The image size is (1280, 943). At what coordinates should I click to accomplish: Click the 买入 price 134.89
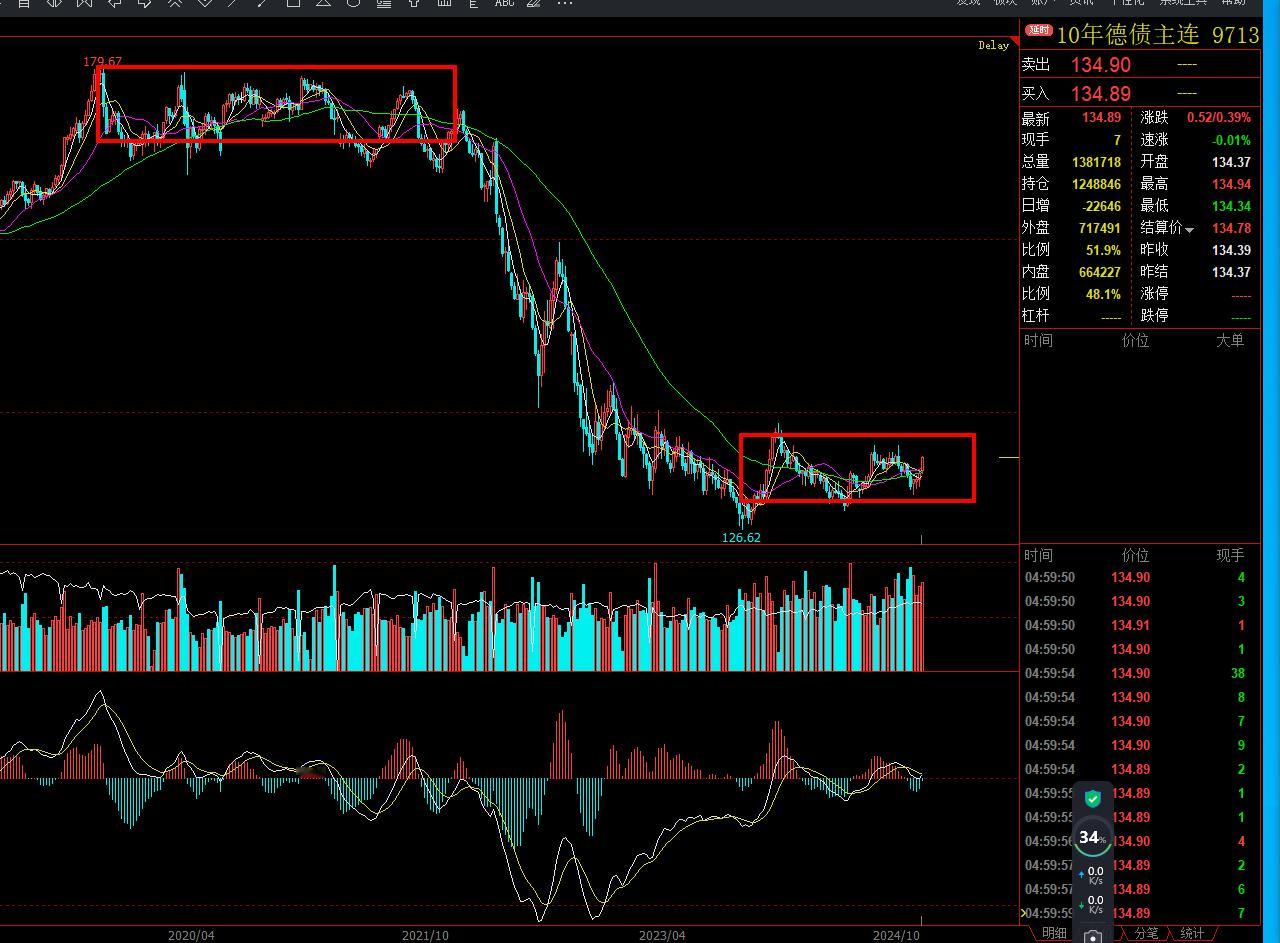click(x=1101, y=93)
